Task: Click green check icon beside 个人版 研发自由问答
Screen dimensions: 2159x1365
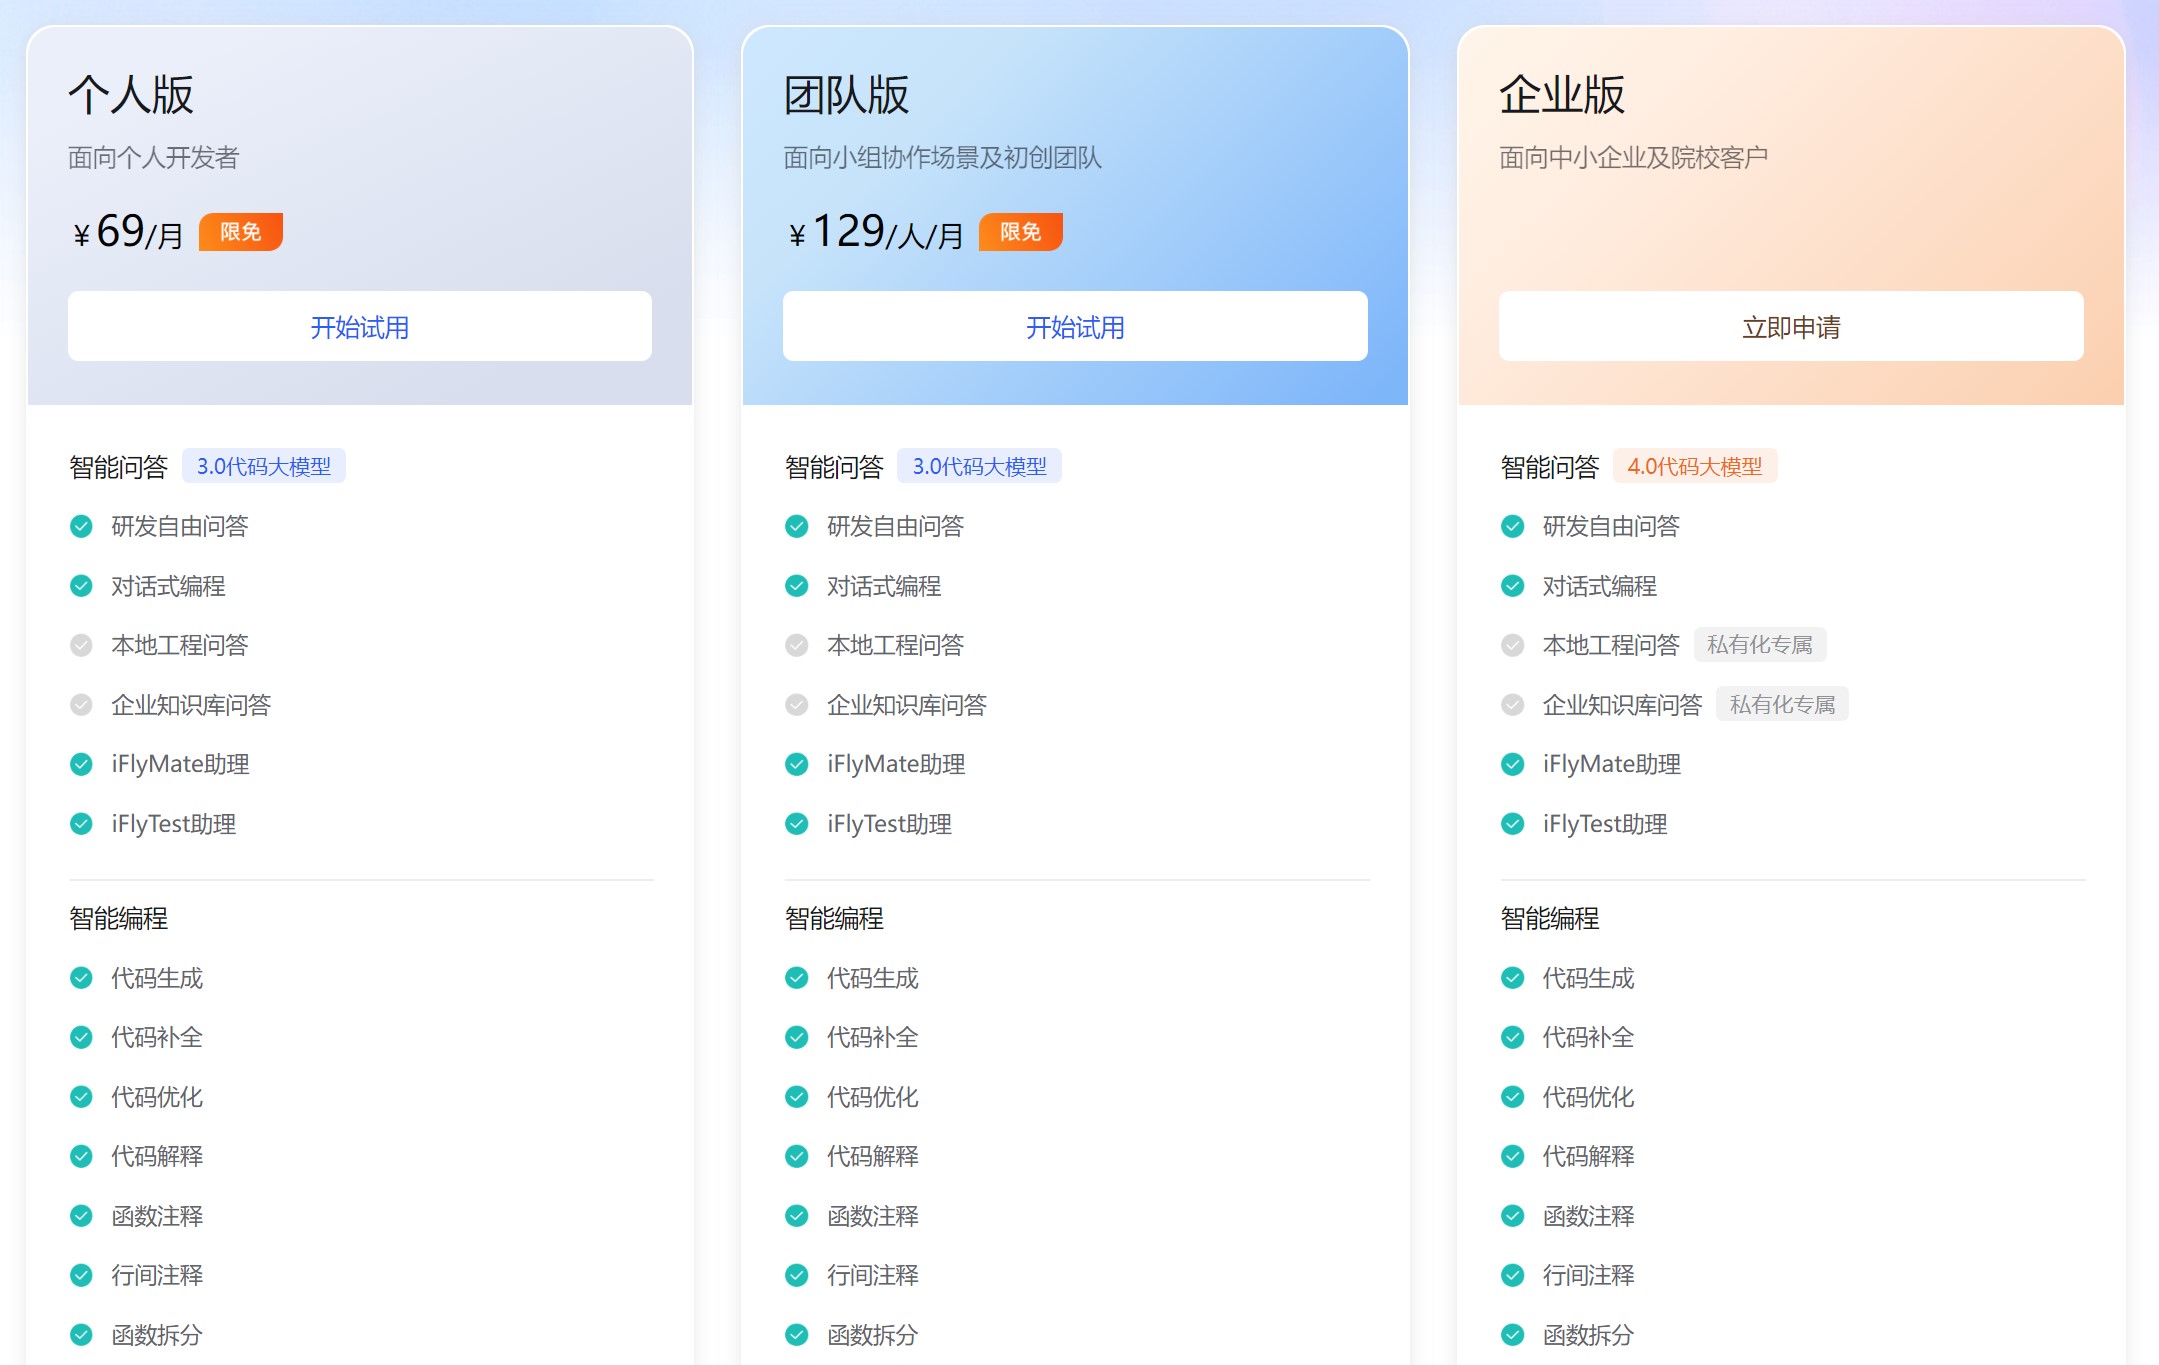Action: (81, 526)
